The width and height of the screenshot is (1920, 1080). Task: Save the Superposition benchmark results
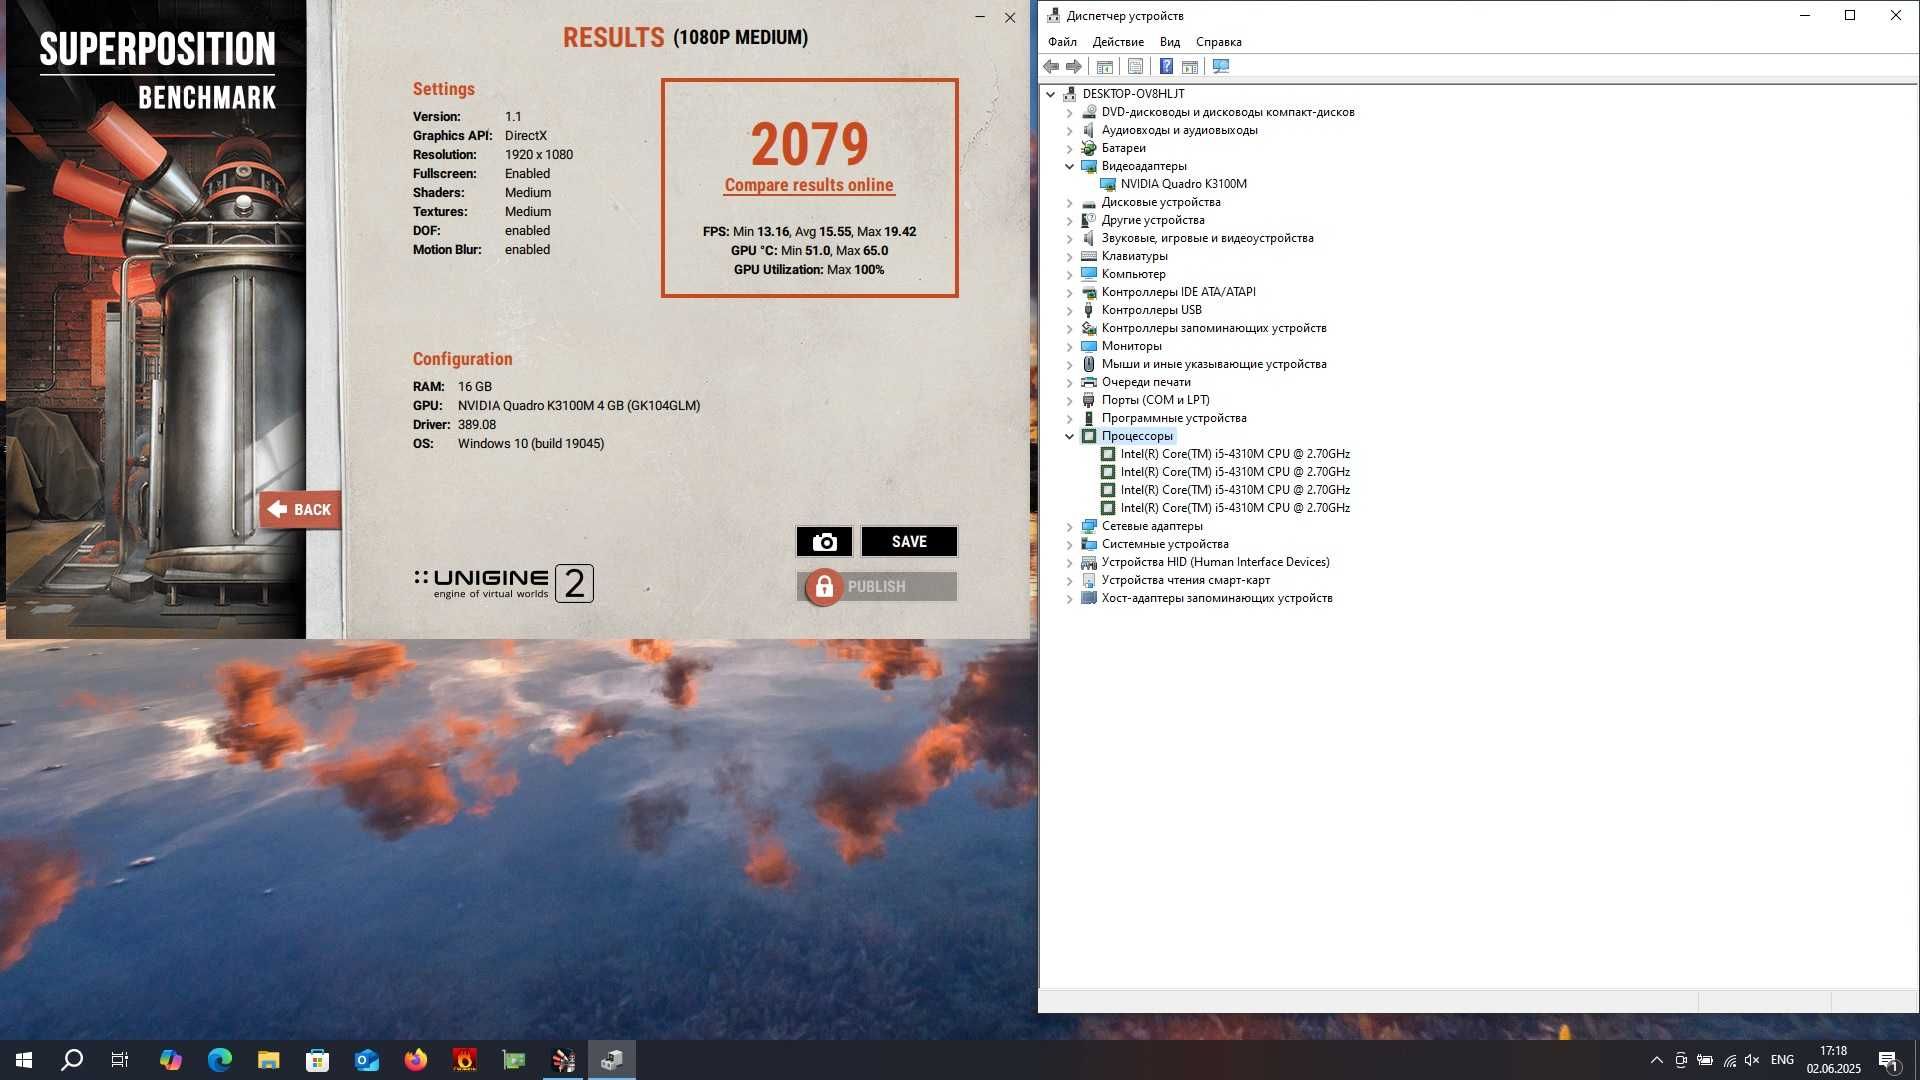(x=909, y=541)
